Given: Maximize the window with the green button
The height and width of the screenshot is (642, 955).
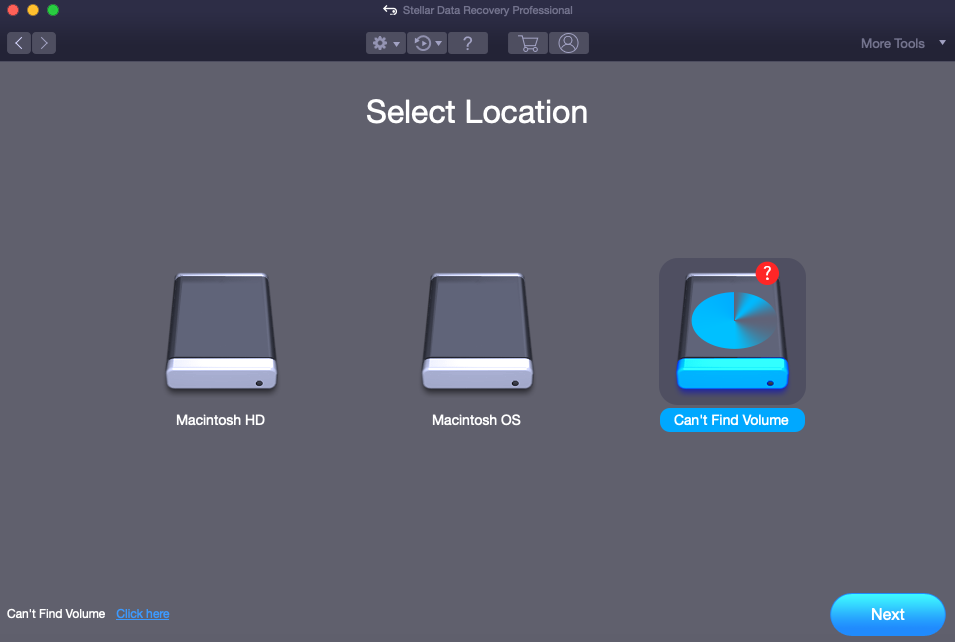Looking at the screenshot, I should tap(53, 10).
